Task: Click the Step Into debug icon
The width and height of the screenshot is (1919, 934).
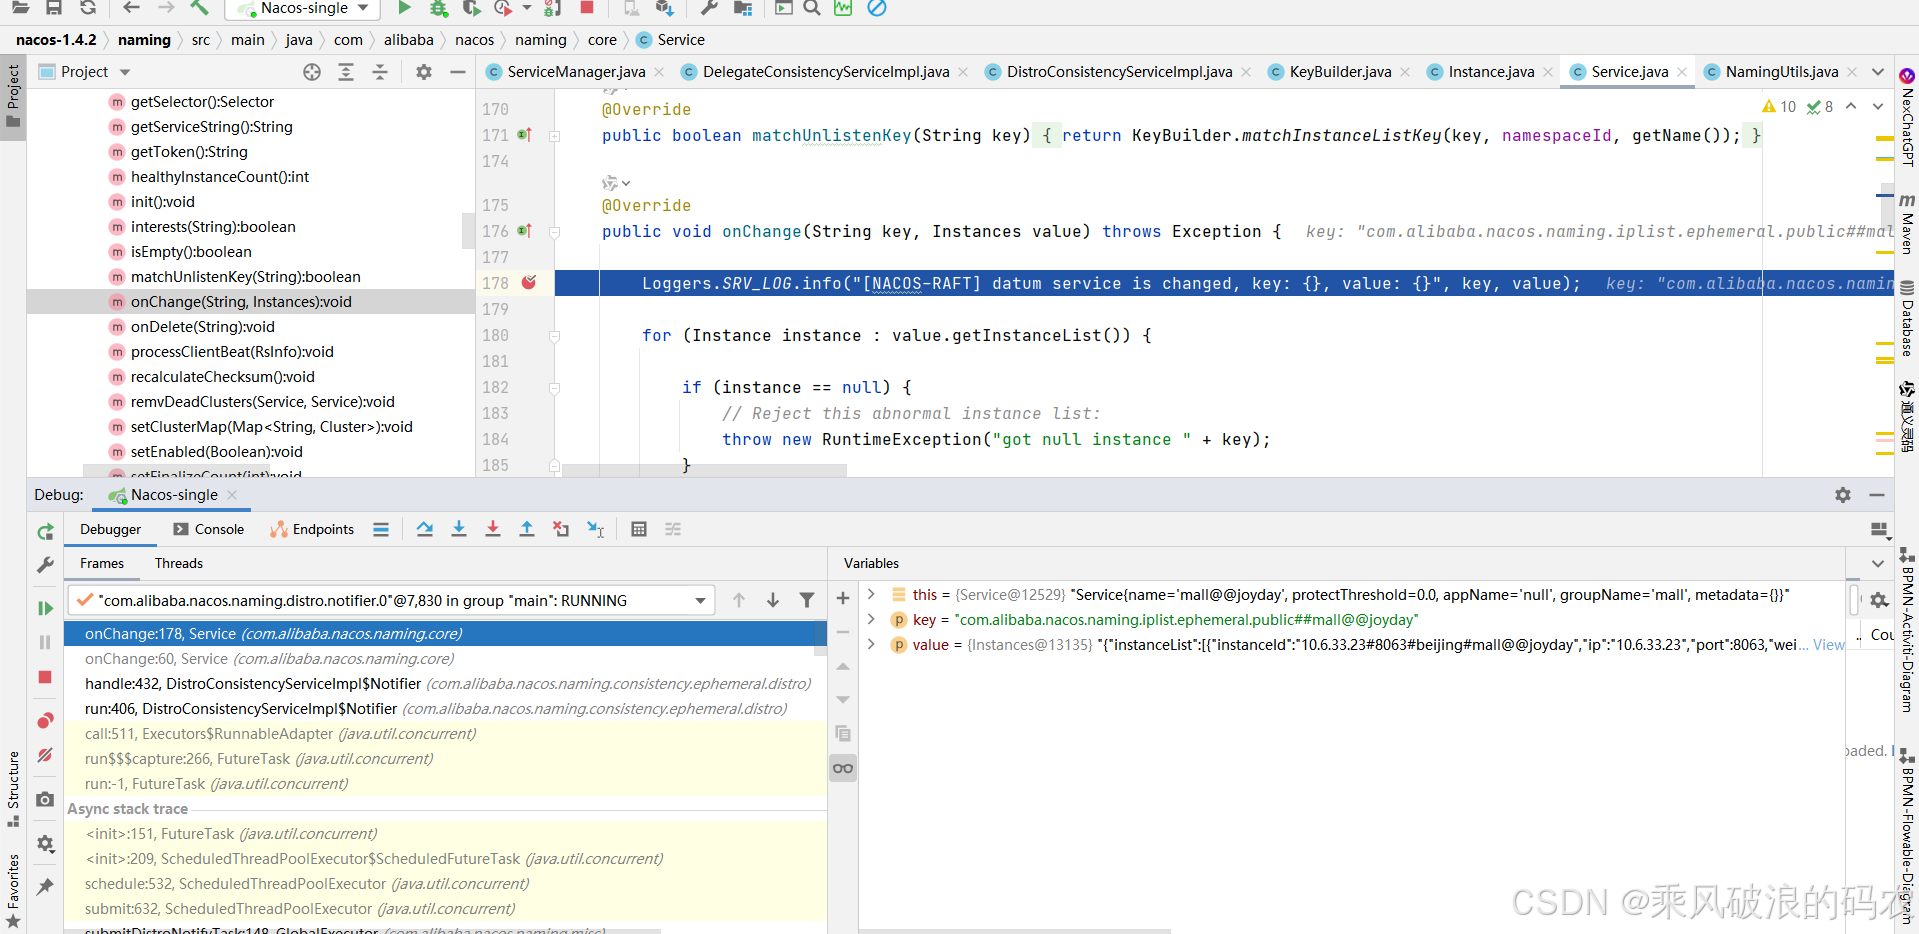Action: point(459,530)
